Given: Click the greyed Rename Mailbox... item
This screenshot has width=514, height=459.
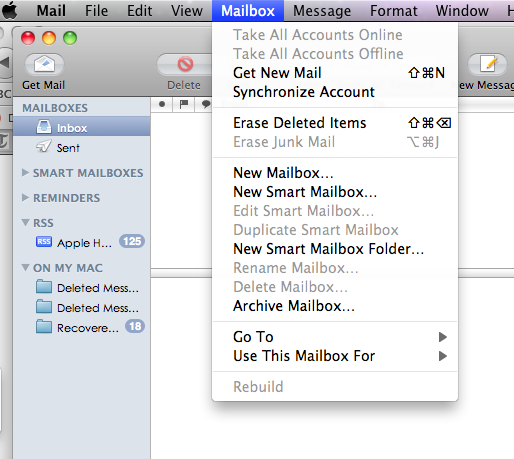Looking at the screenshot, I should click(x=335, y=268).
